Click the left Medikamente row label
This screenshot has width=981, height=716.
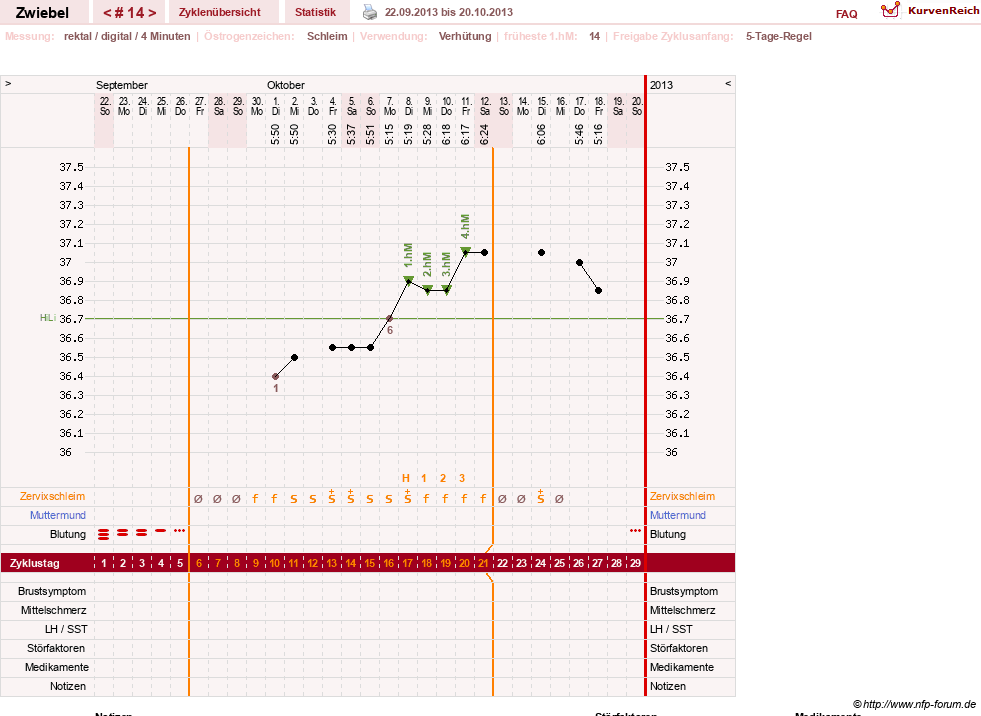(57, 667)
